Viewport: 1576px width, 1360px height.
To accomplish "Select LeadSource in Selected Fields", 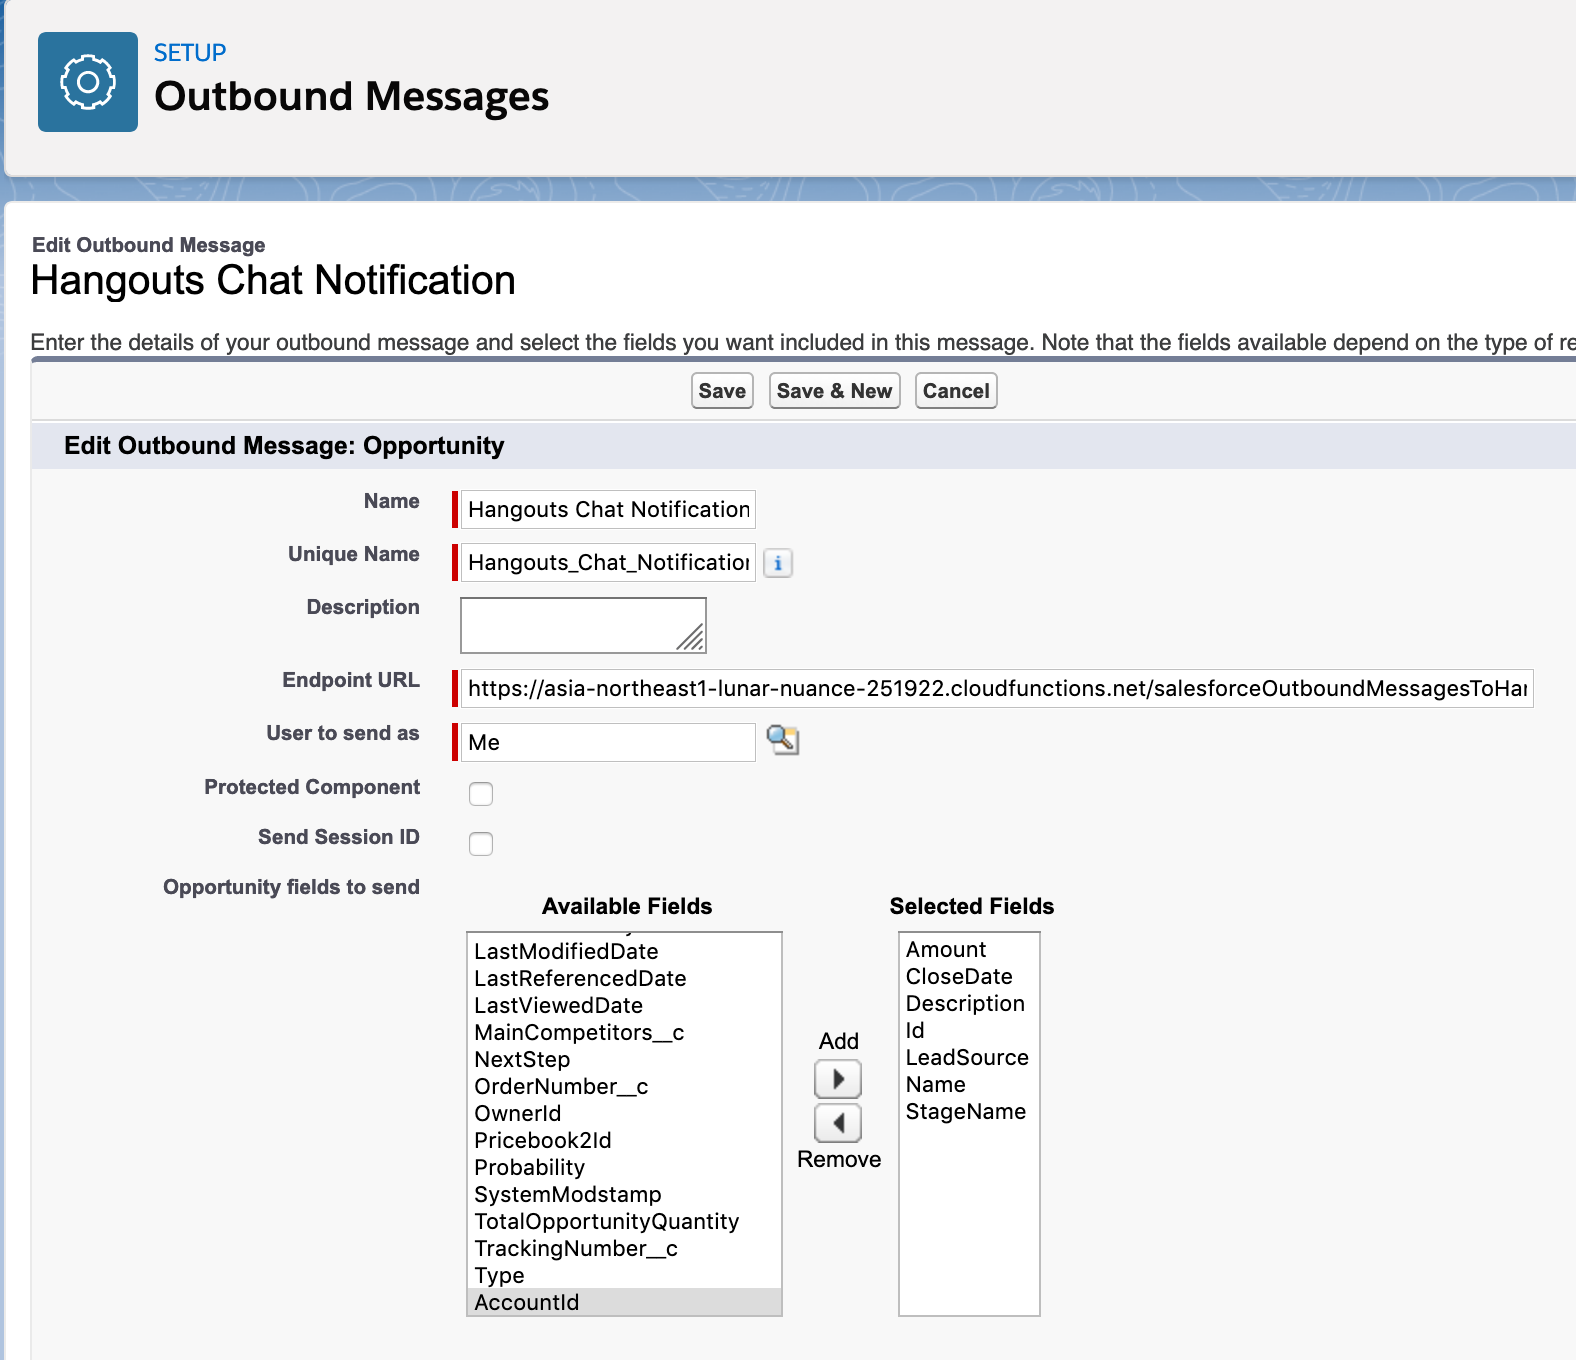I will (969, 1057).
